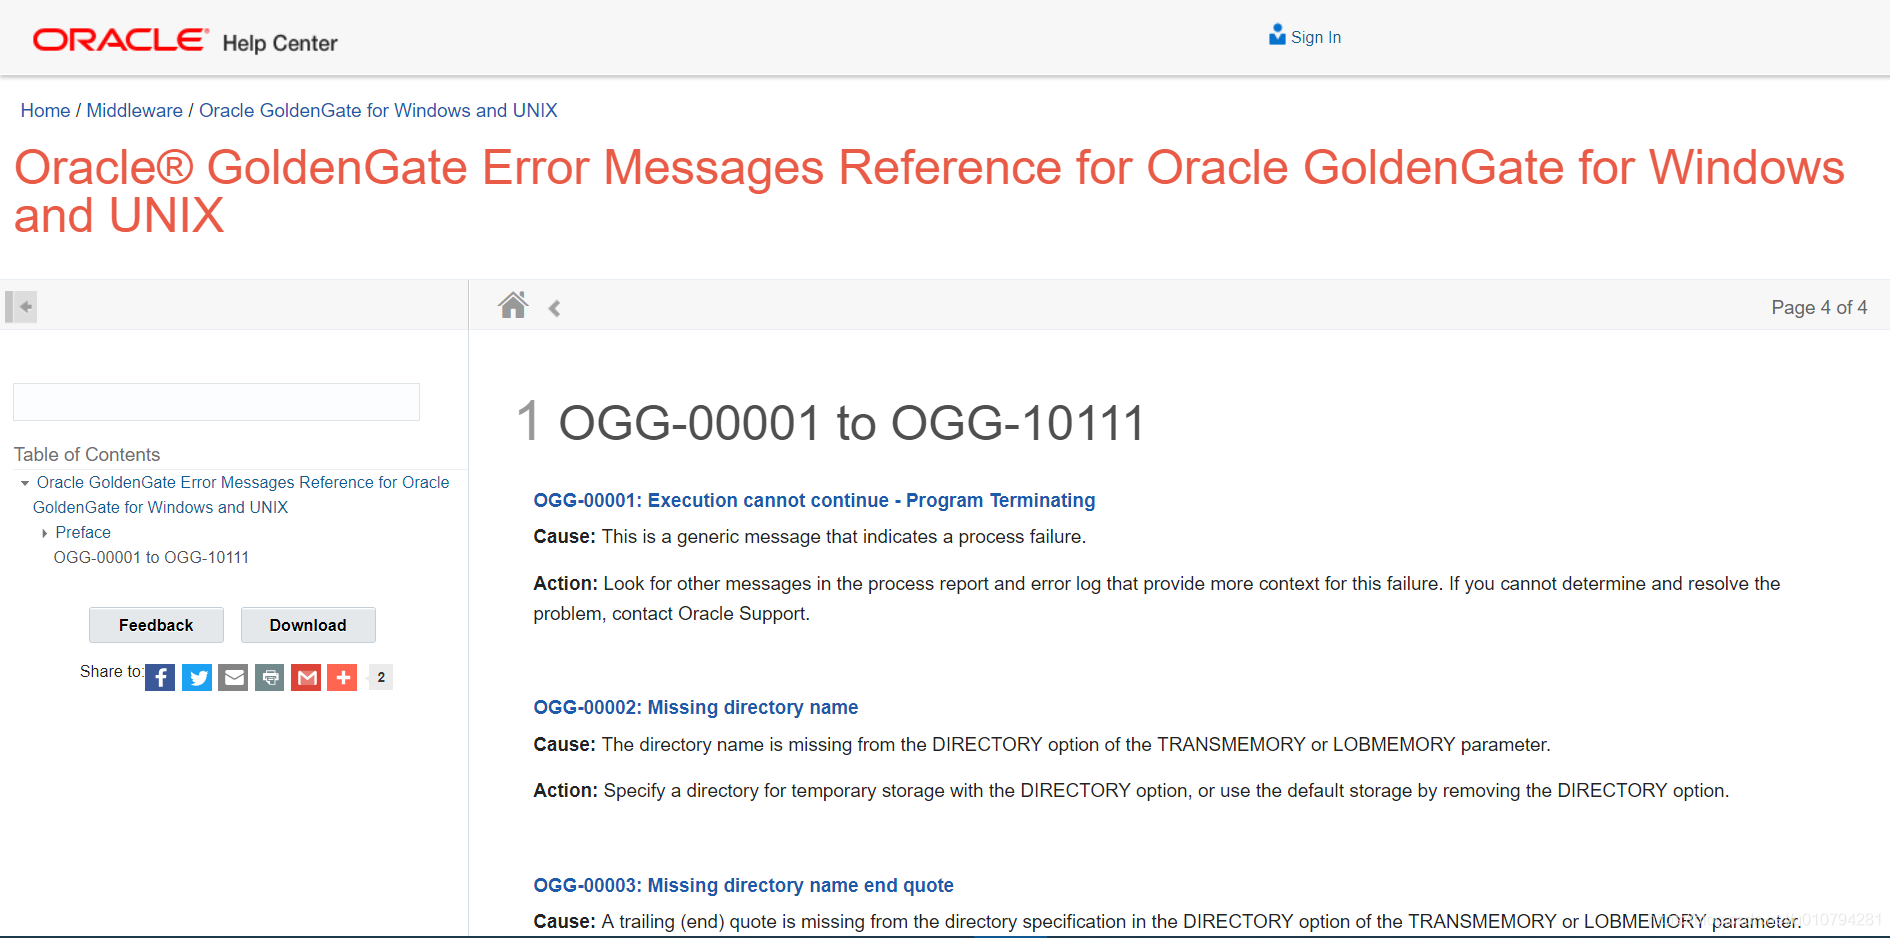This screenshot has width=1890, height=938.
Task: Open Middleware breadcrumb link
Action: click(x=134, y=110)
